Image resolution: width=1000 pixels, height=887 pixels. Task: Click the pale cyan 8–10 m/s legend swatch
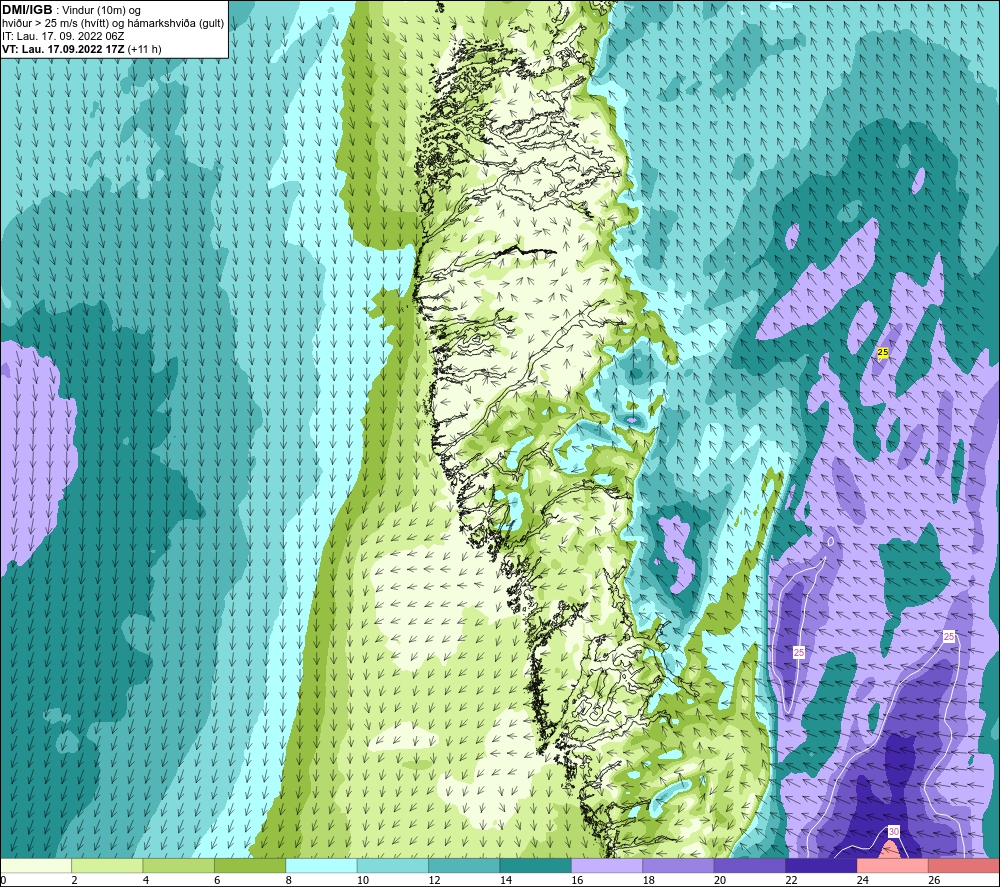(x=321, y=866)
